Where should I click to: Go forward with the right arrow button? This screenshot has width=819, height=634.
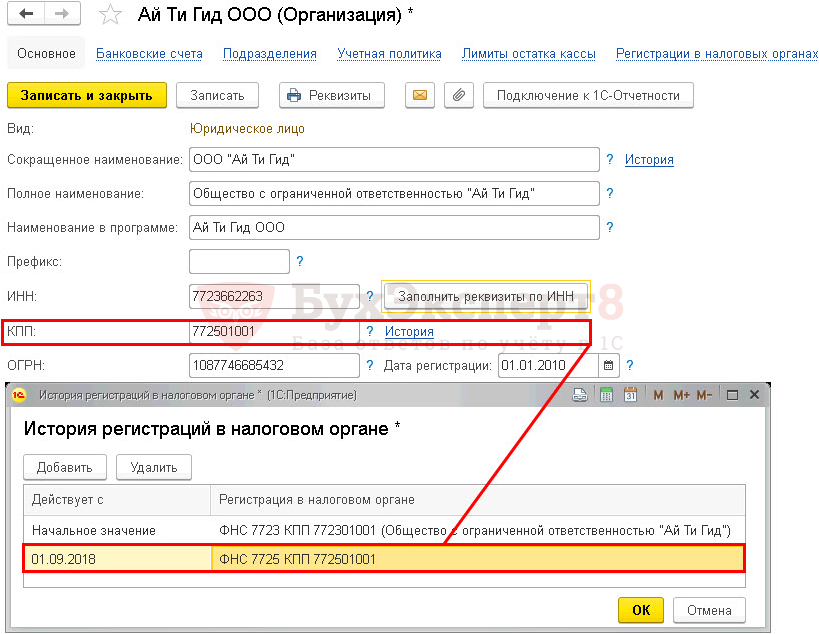pos(62,14)
